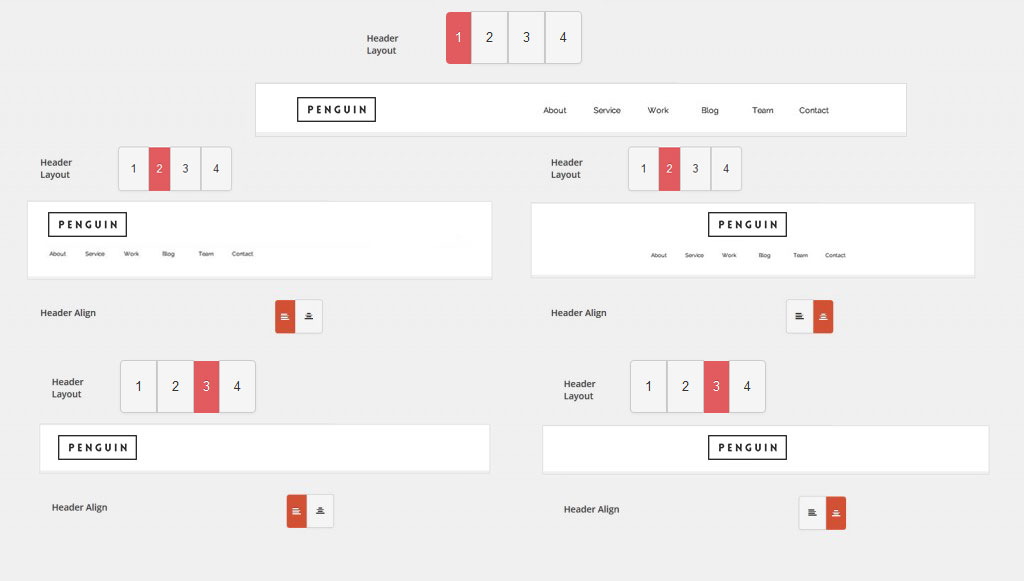
Task: Click the centered PENGUIN logo in the logo-only header
Action: (x=747, y=448)
